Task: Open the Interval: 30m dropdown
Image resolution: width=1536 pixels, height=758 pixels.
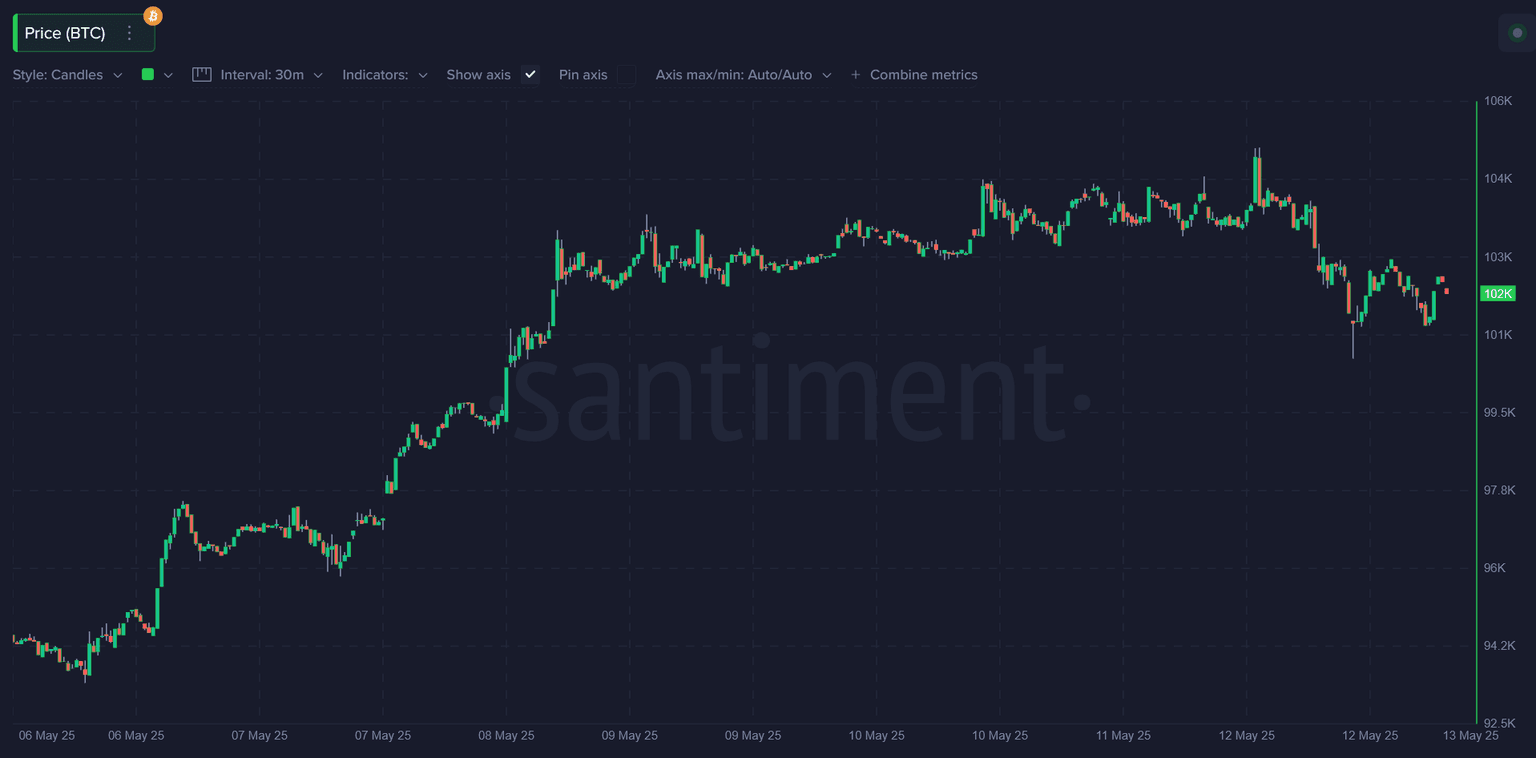Action: click(271, 75)
